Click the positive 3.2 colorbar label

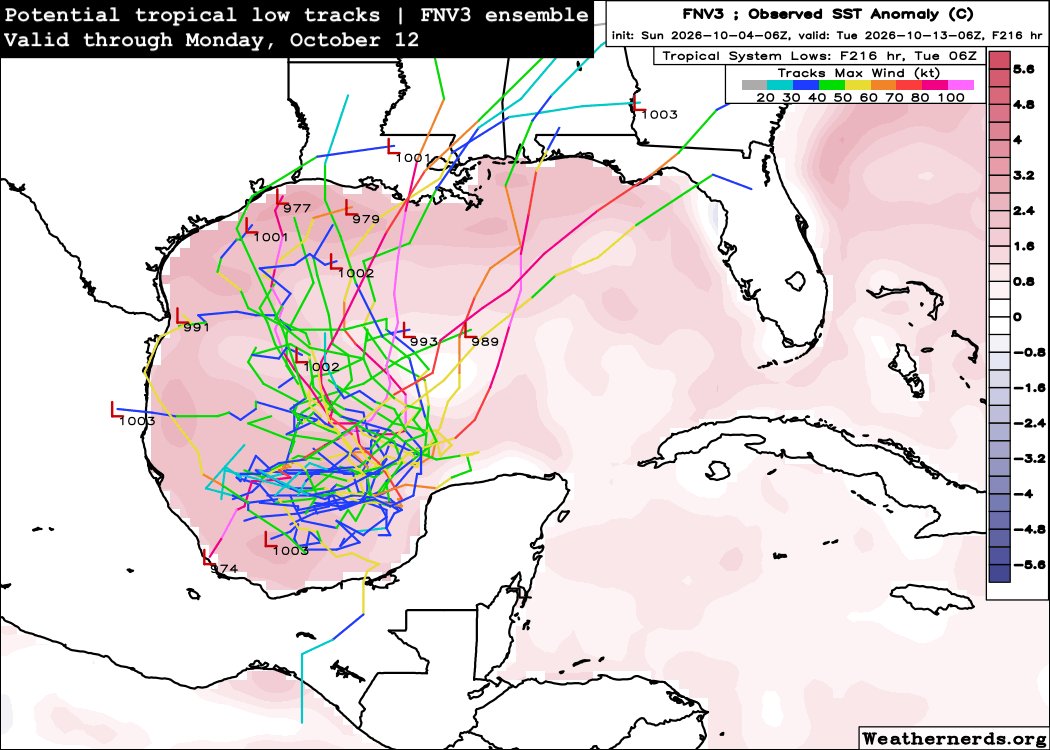point(1024,175)
